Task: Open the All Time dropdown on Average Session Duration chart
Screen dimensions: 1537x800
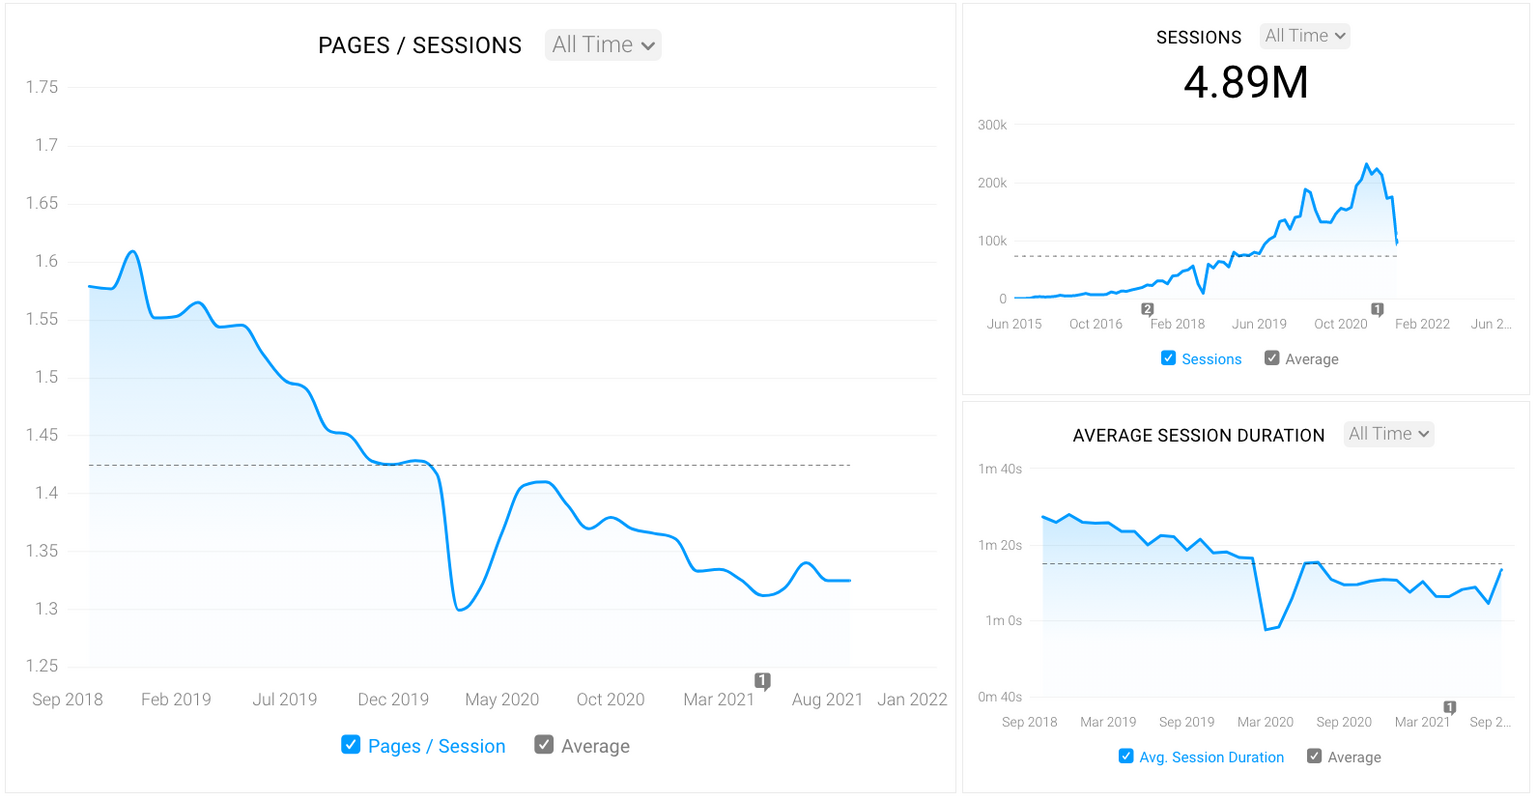Action: click(1388, 433)
